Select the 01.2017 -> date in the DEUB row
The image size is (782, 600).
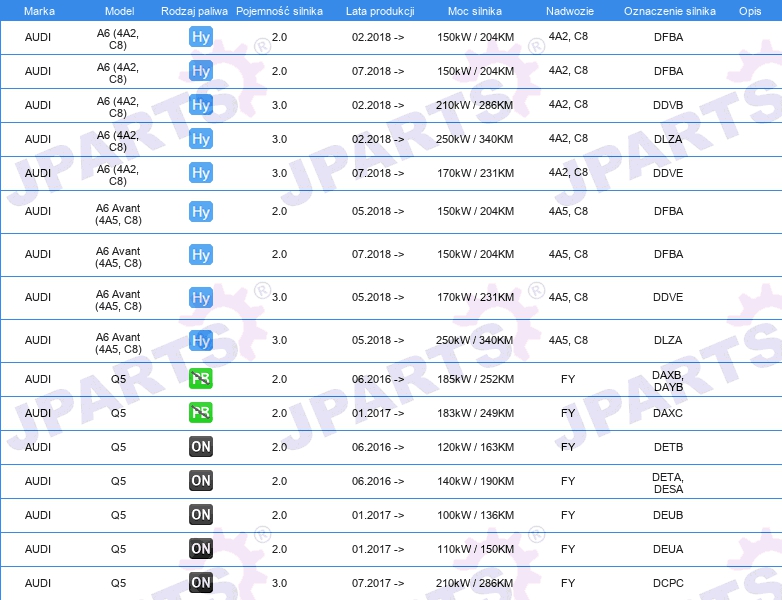pos(378,515)
